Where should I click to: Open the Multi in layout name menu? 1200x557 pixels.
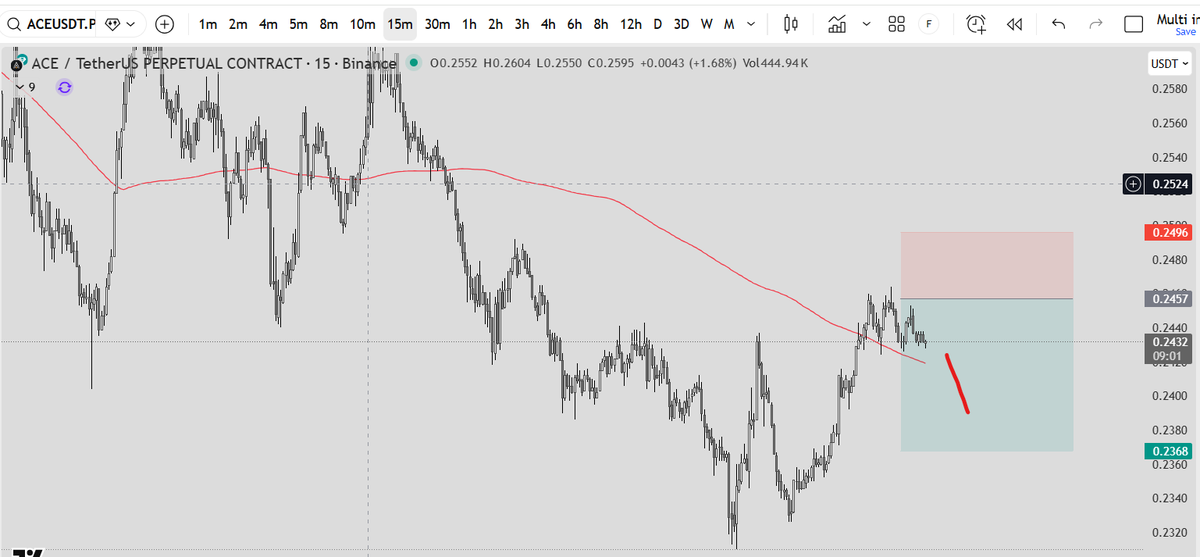coord(1177,18)
